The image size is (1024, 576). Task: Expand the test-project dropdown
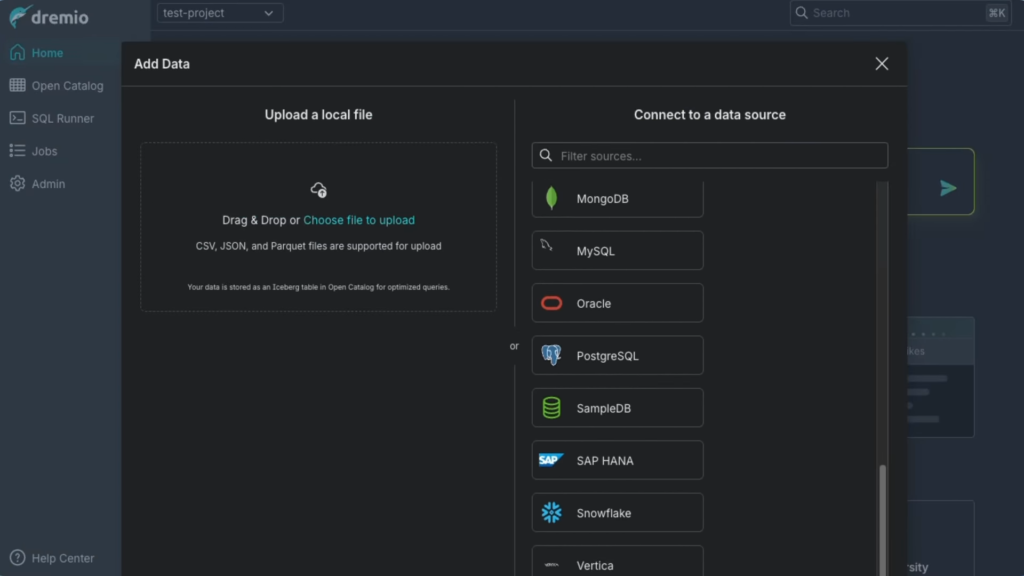click(x=220, y=13)
